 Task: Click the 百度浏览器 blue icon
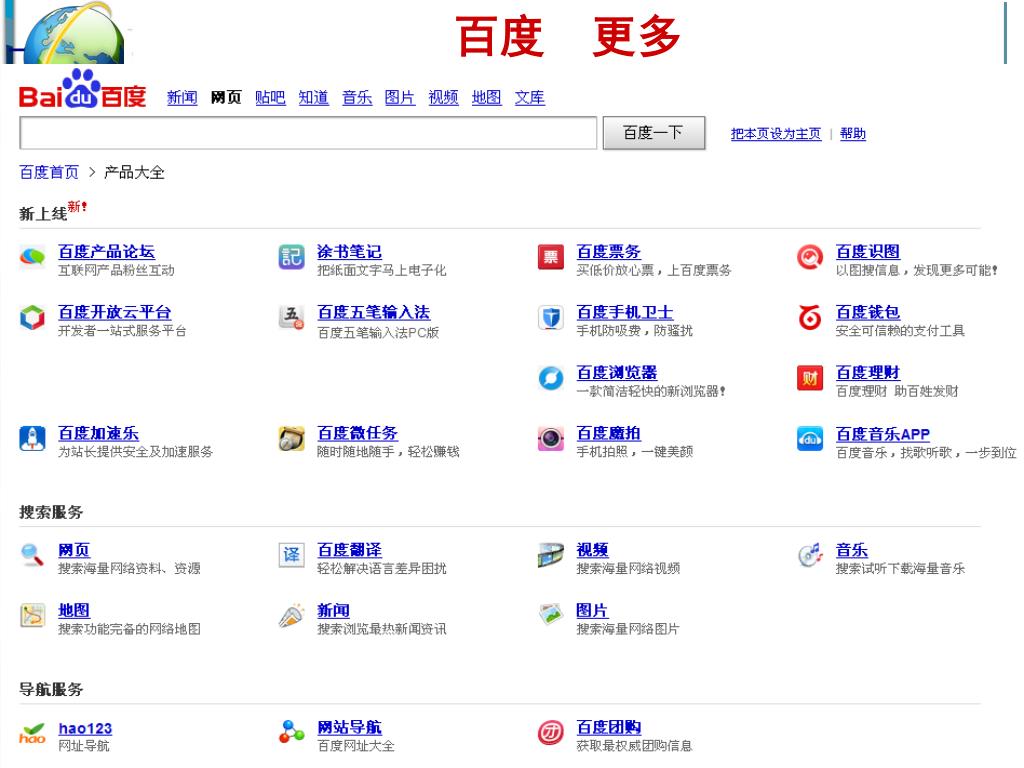coord(551,378)
